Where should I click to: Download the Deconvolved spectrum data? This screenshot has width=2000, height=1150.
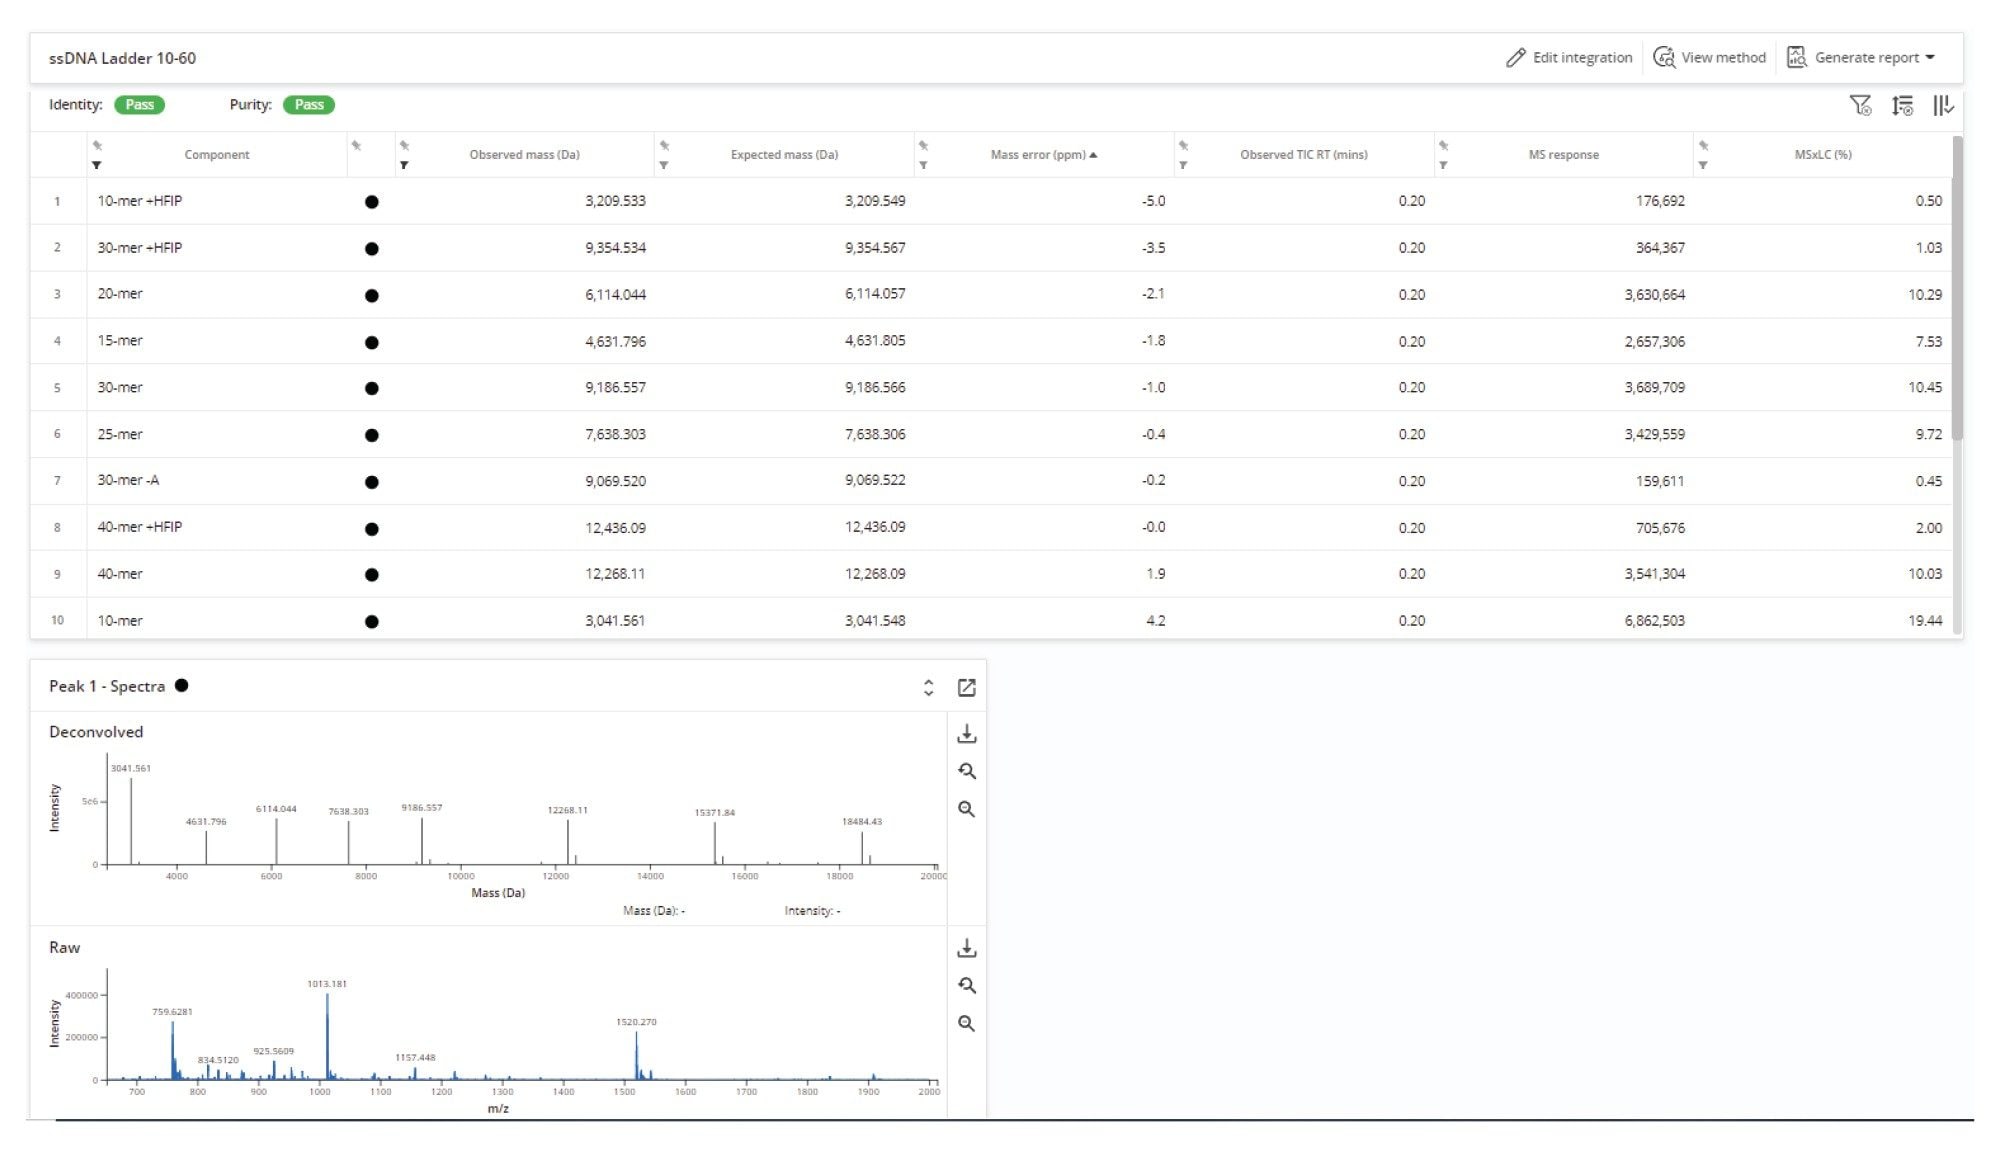tap(967, 733)
